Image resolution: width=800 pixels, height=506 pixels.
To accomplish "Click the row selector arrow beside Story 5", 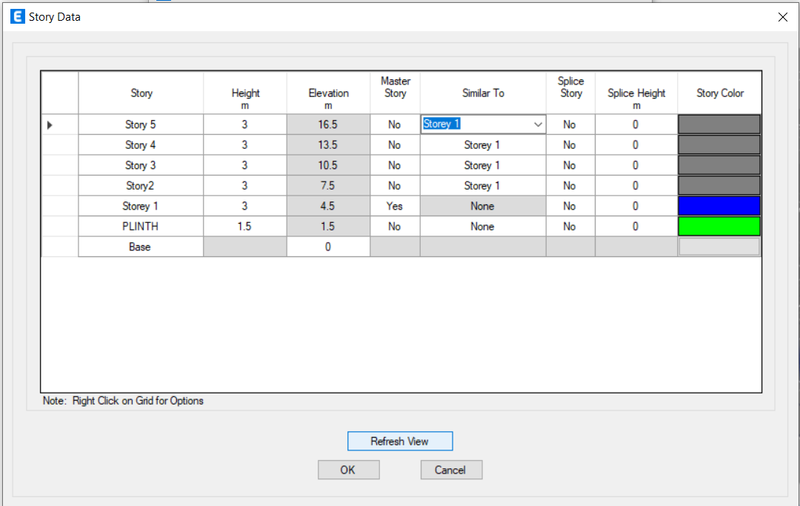I will click(49, 125).
